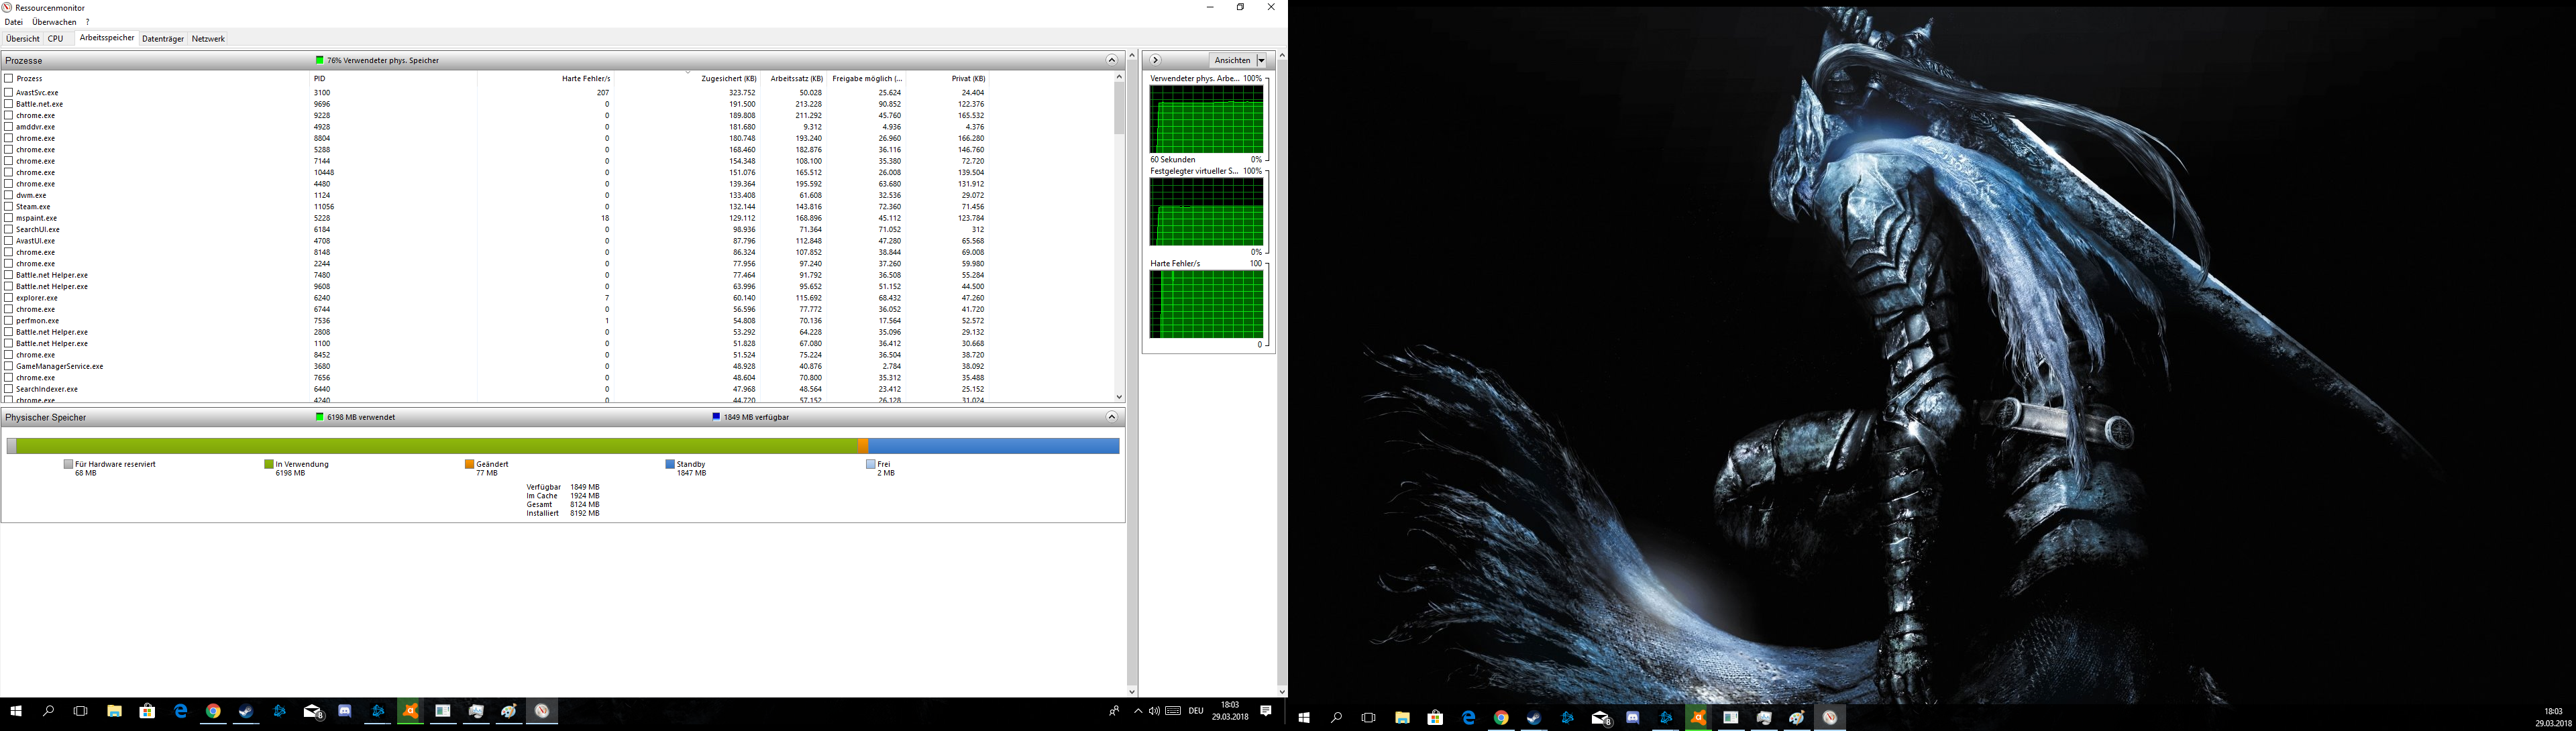Click the process list vertical scrollbar thumb

click(x=1119, y=108)
